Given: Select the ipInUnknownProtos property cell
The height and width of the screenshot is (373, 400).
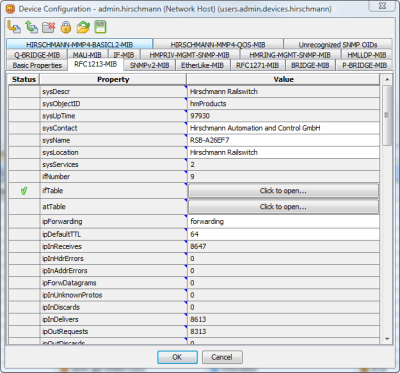Looking at the screenshot, I should point(113,295).
